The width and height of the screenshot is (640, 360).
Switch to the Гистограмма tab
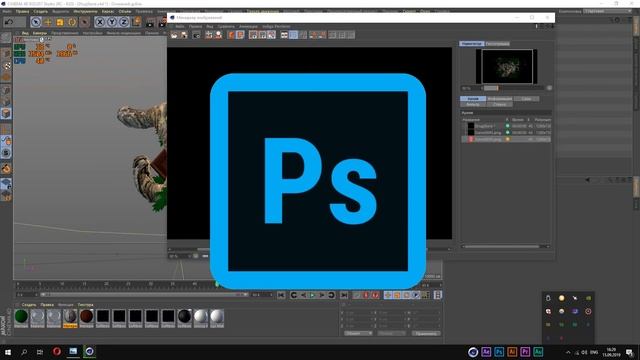[x=497, y=44]
